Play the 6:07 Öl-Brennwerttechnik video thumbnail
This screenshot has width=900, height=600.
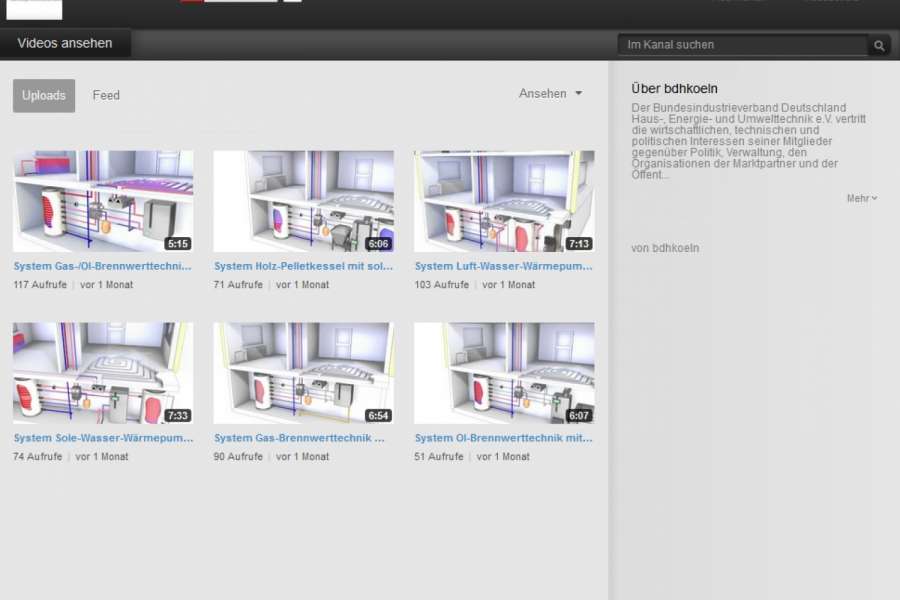(505, 373)
